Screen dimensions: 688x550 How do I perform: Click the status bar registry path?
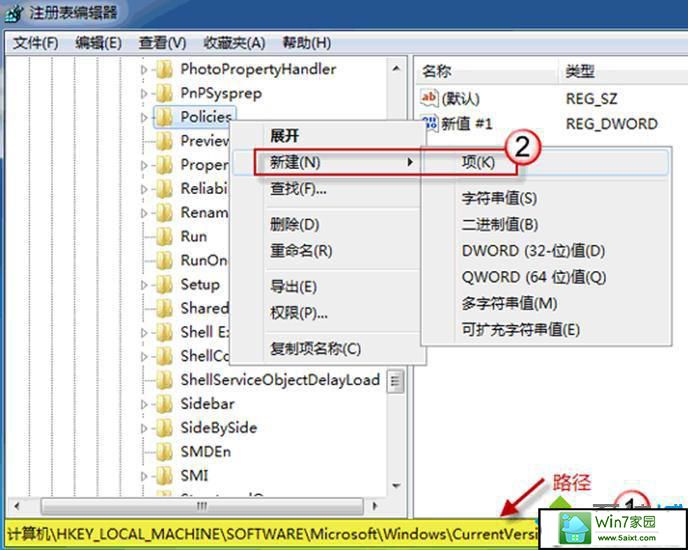pos(272,534)
